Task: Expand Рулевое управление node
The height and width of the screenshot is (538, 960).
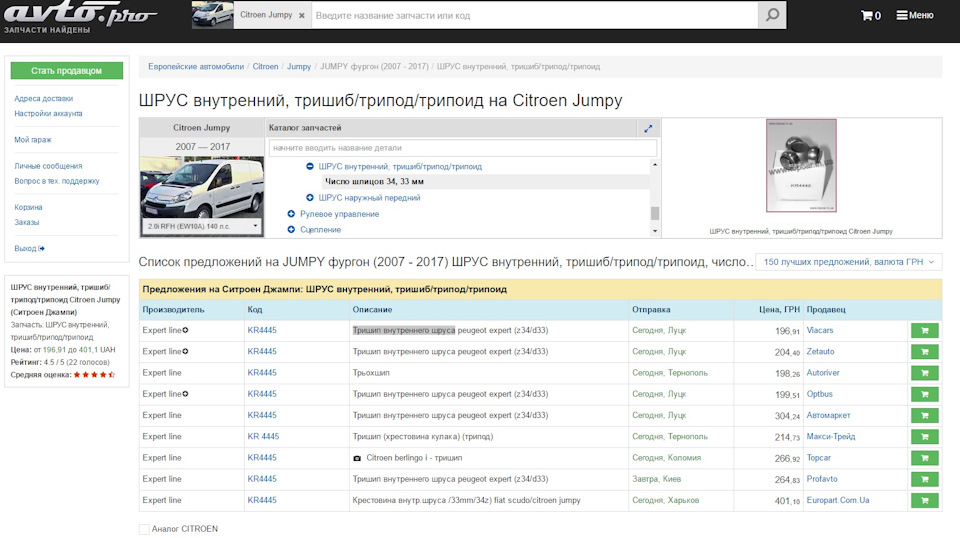Action: tap(291, 214)
